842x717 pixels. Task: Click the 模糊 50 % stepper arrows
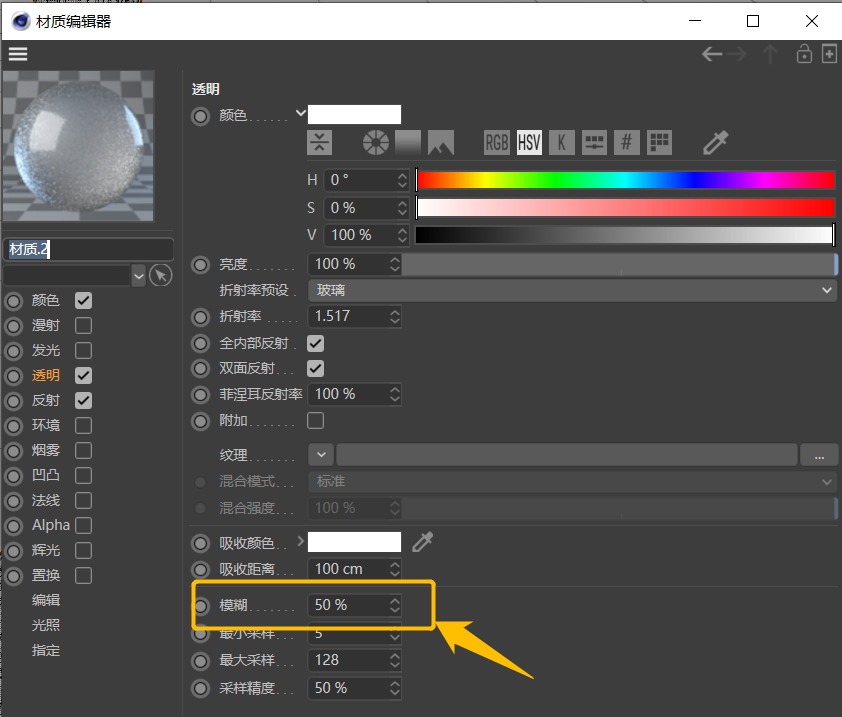395,606
